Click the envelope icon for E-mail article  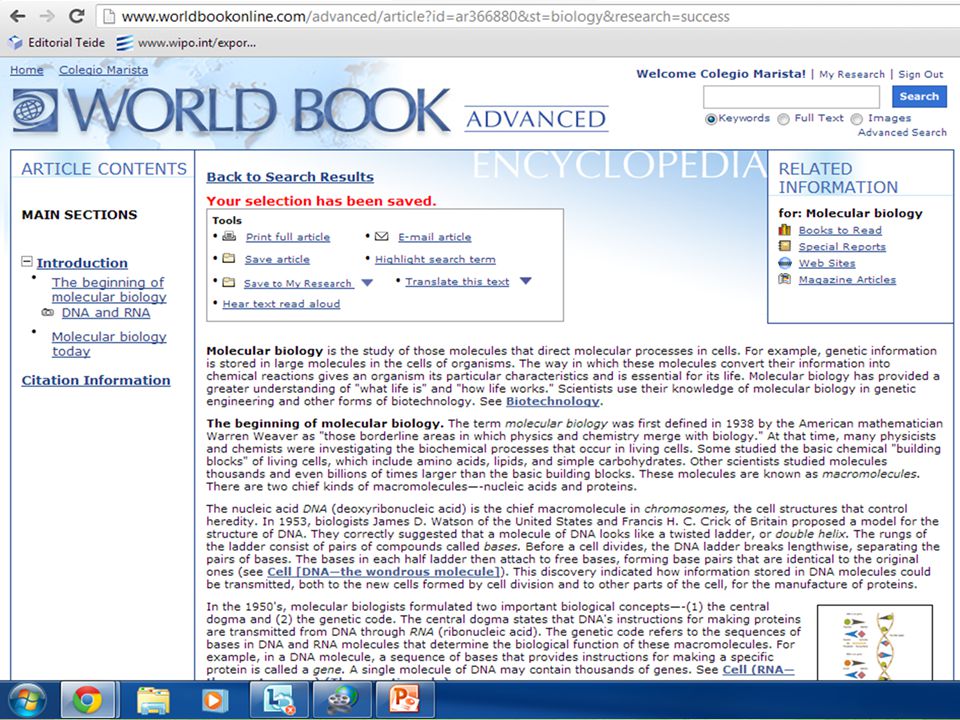381,236
